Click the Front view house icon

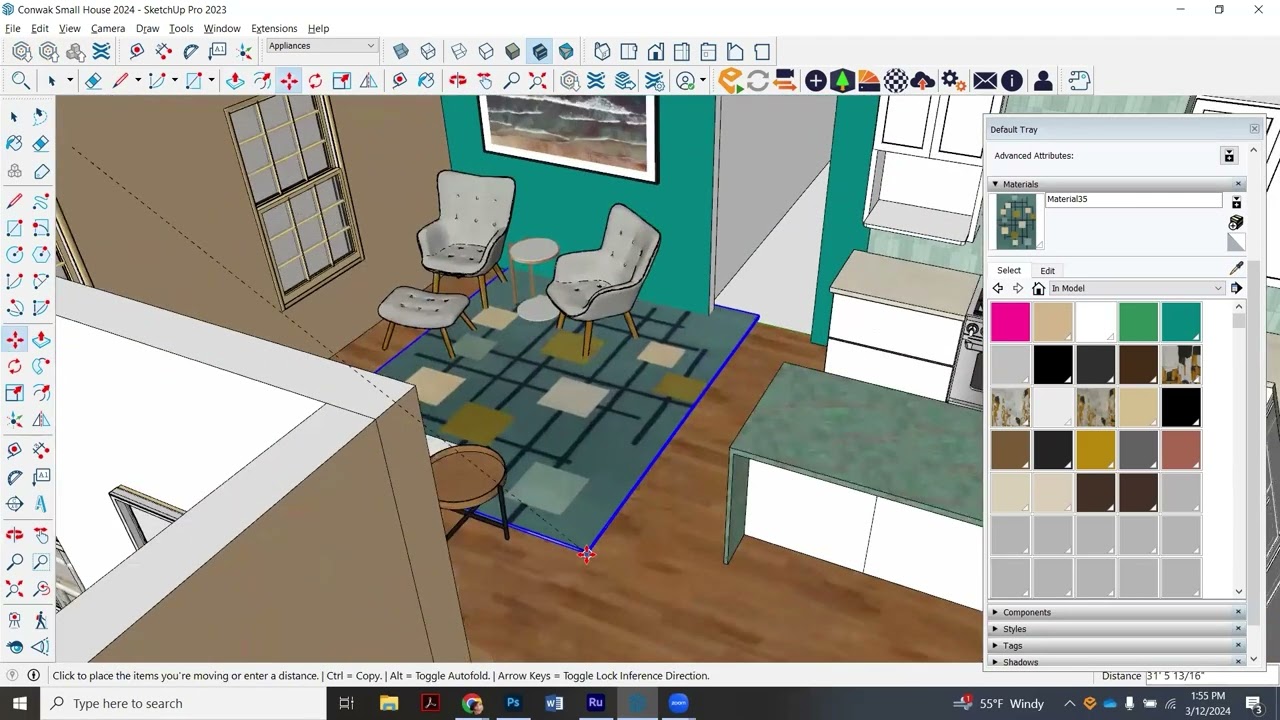coord(656,52)
